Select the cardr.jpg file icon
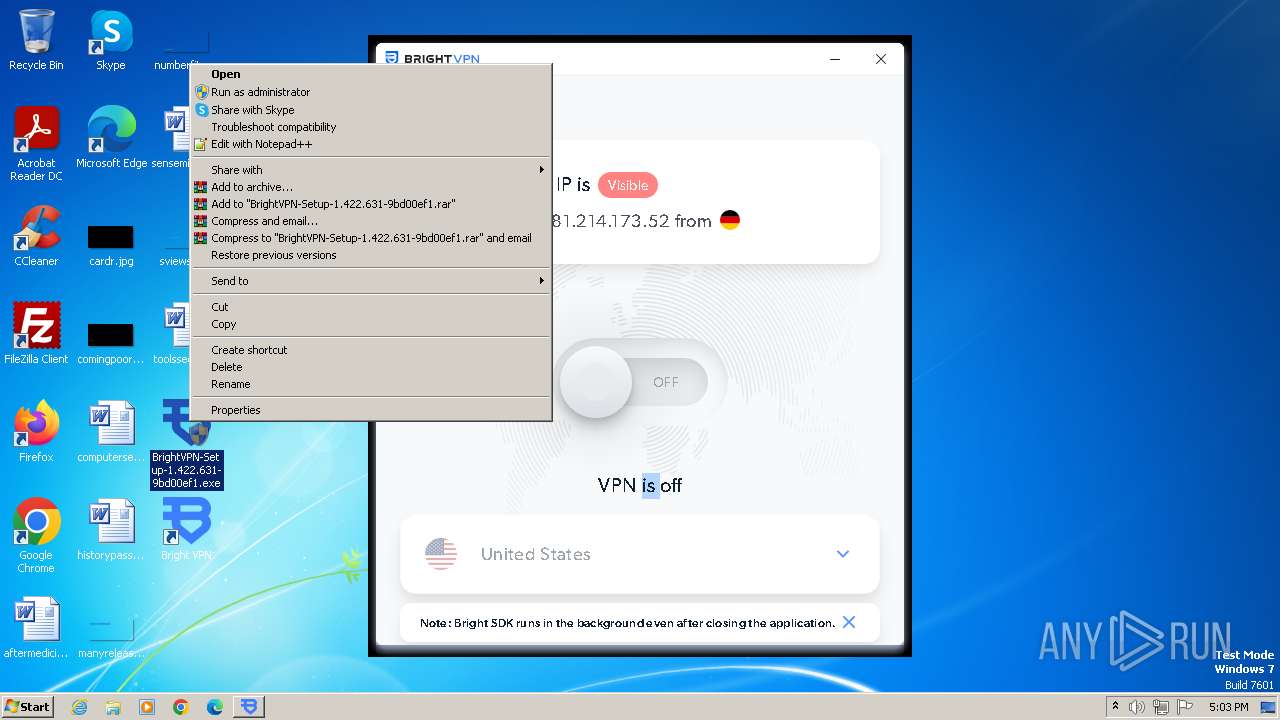This screenshot has width=1280, height=720. point(110,245)
